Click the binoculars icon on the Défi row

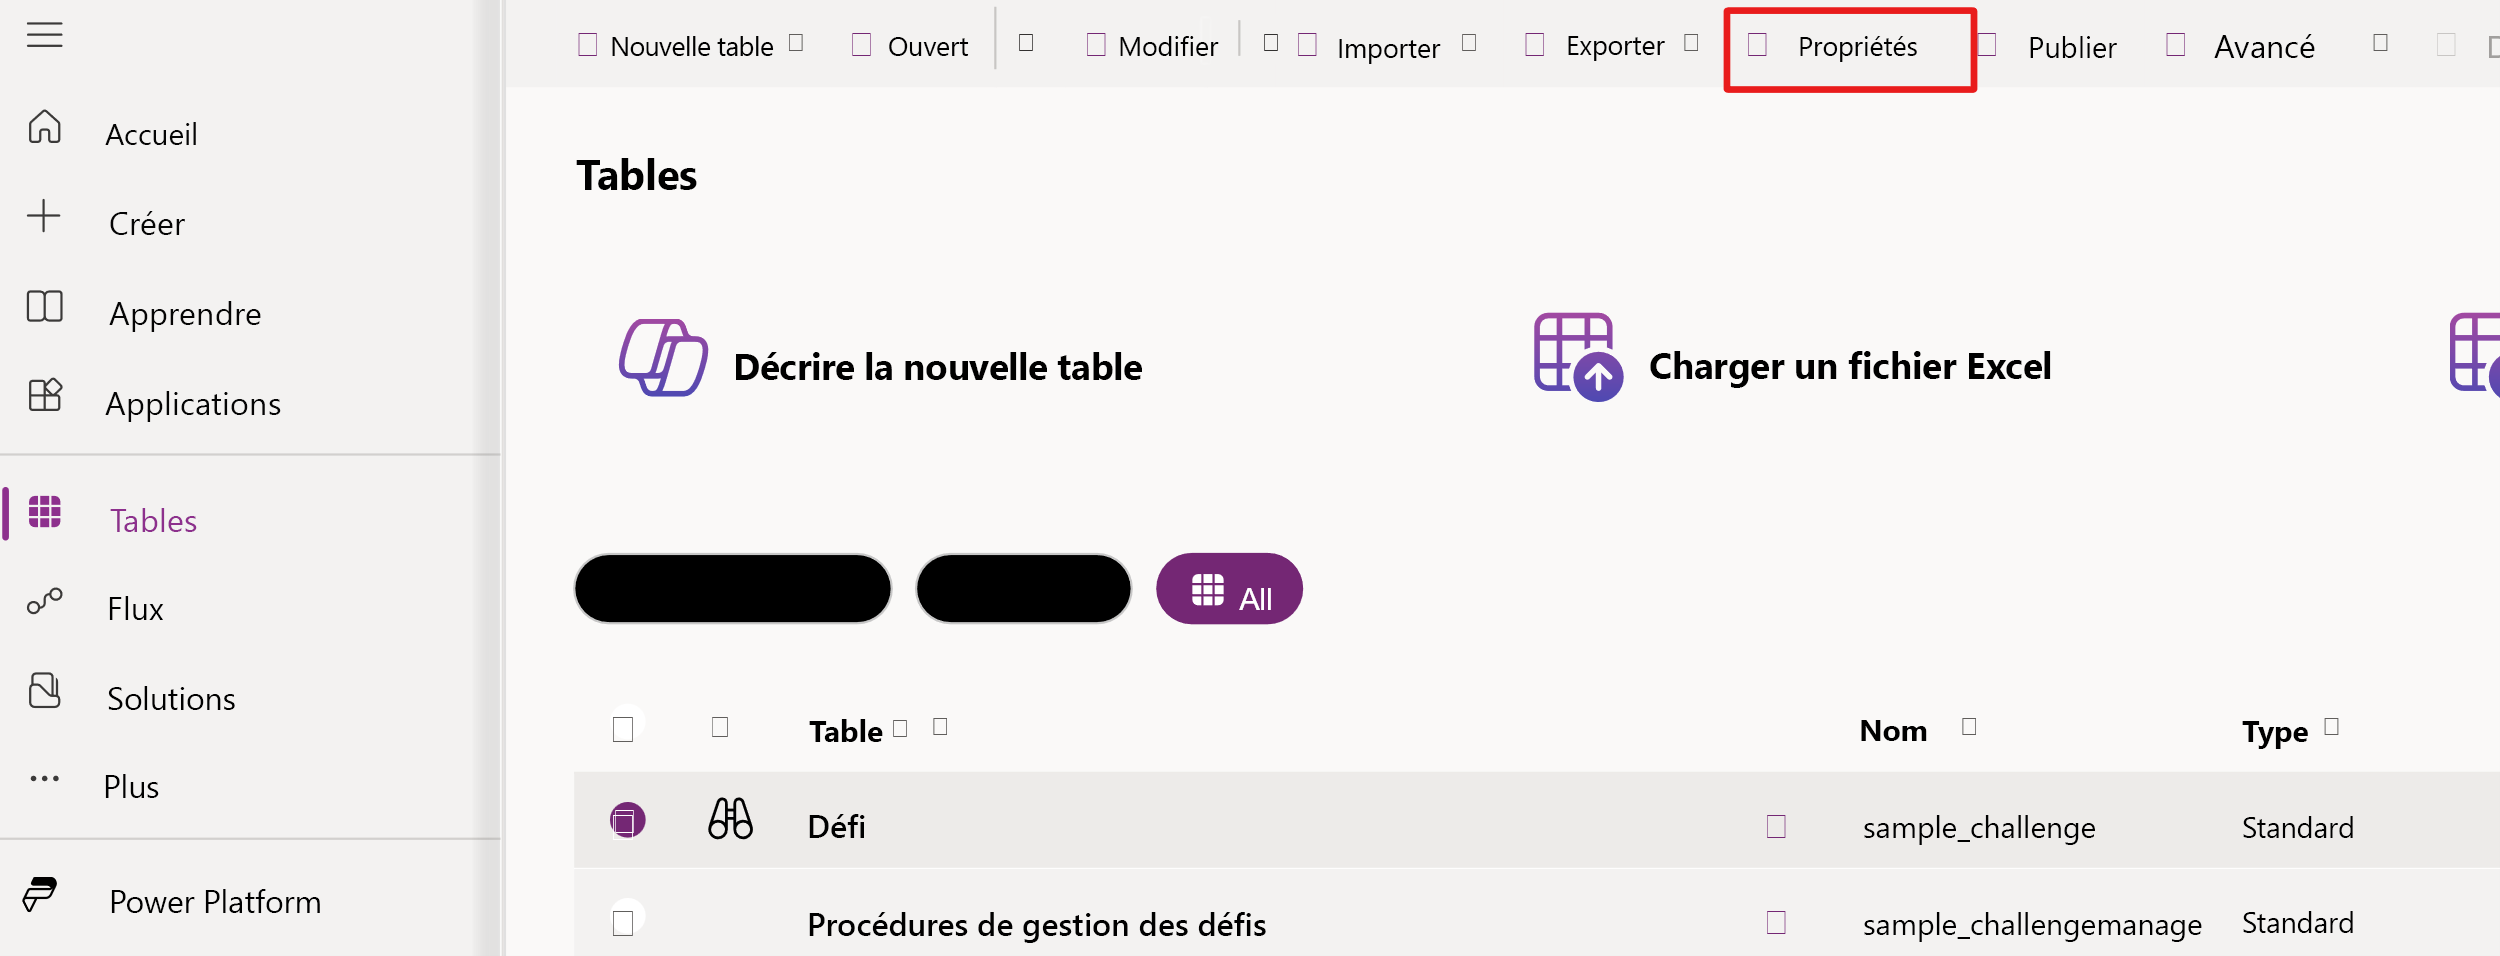[729, 822]
